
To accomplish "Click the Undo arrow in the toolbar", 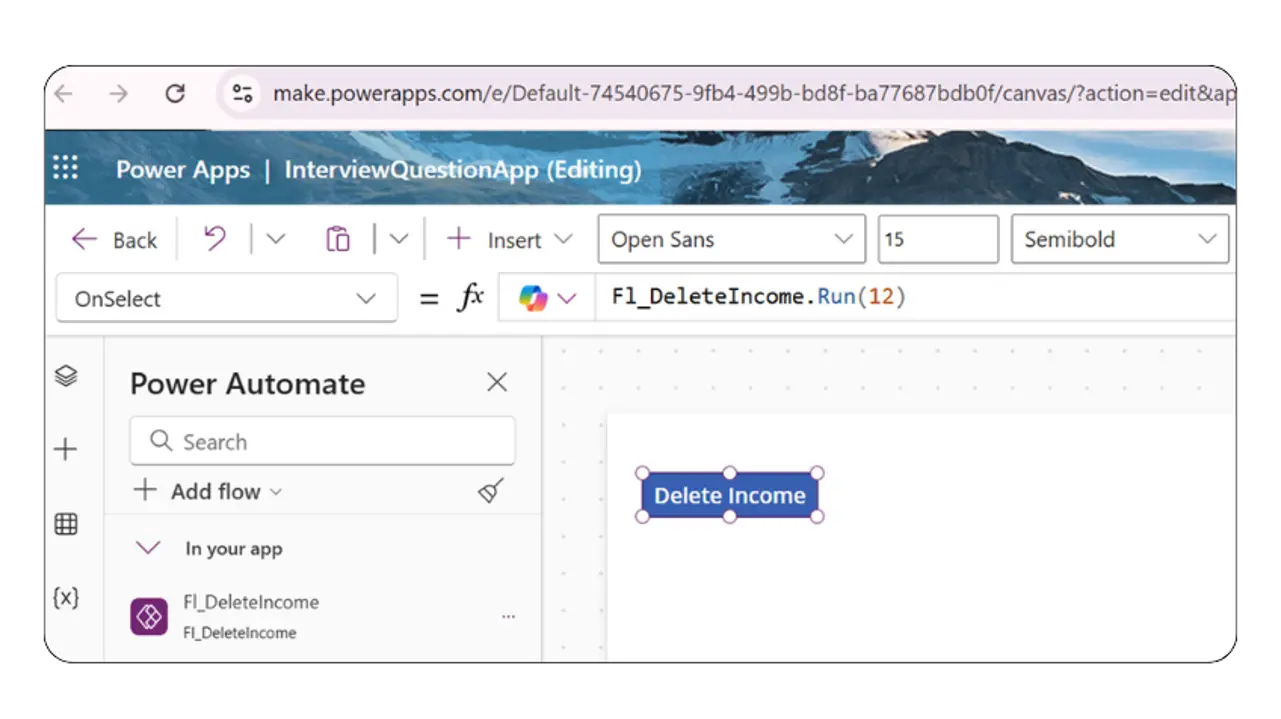I will 213,238.
